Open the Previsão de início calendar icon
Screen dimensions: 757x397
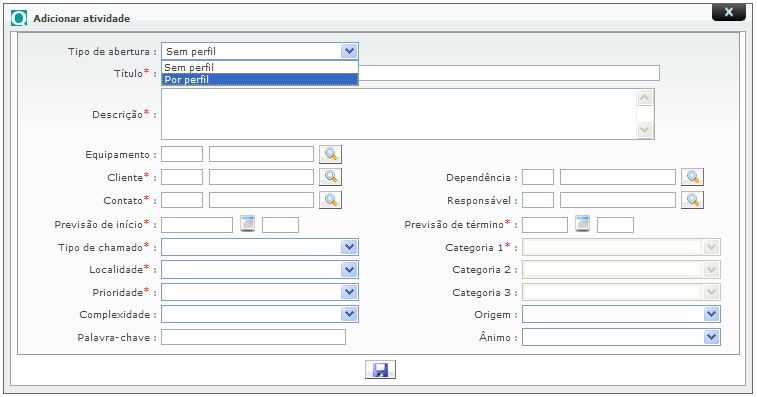[x=247, y=224]
